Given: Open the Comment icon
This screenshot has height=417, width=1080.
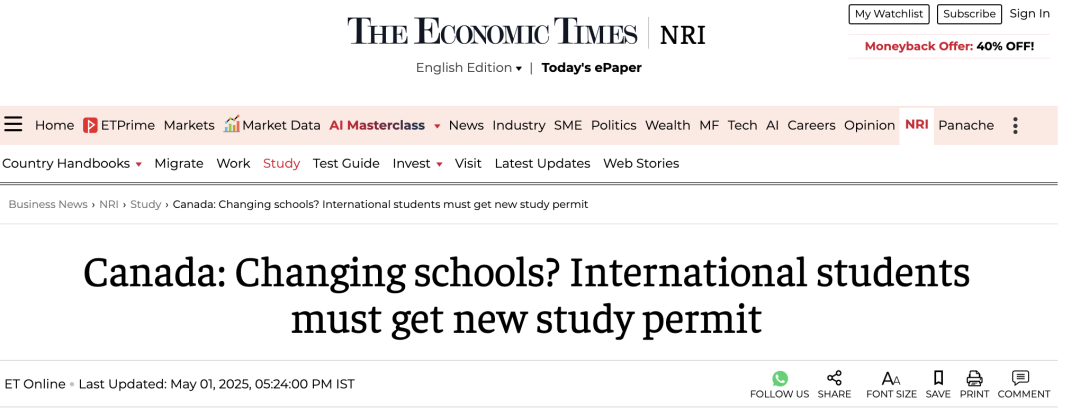Looking at the screenshot, I should click(1021, 378).
